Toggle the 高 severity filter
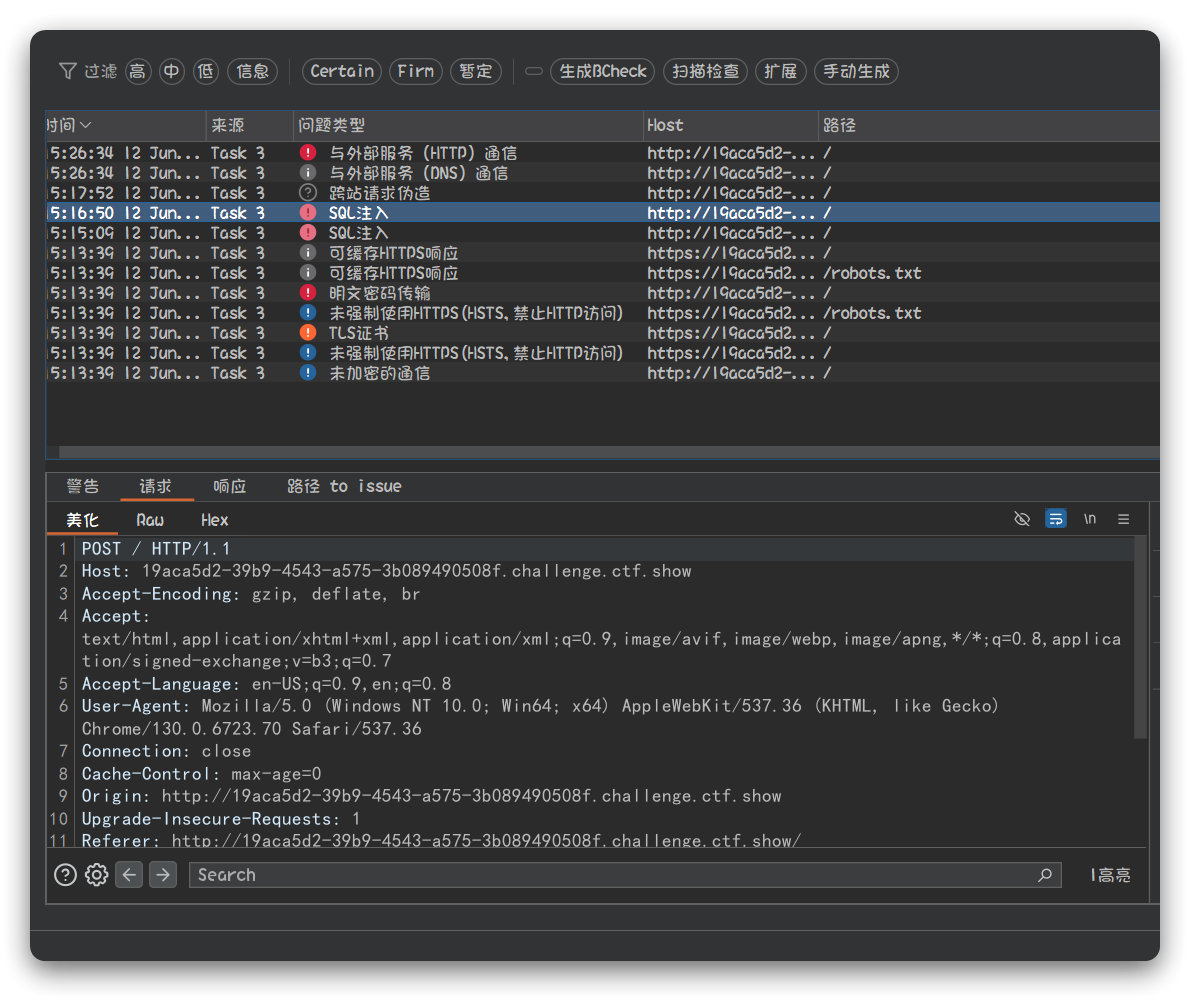The width and height of the screenshot is (1190, 1001). click(x=138, y=71)
